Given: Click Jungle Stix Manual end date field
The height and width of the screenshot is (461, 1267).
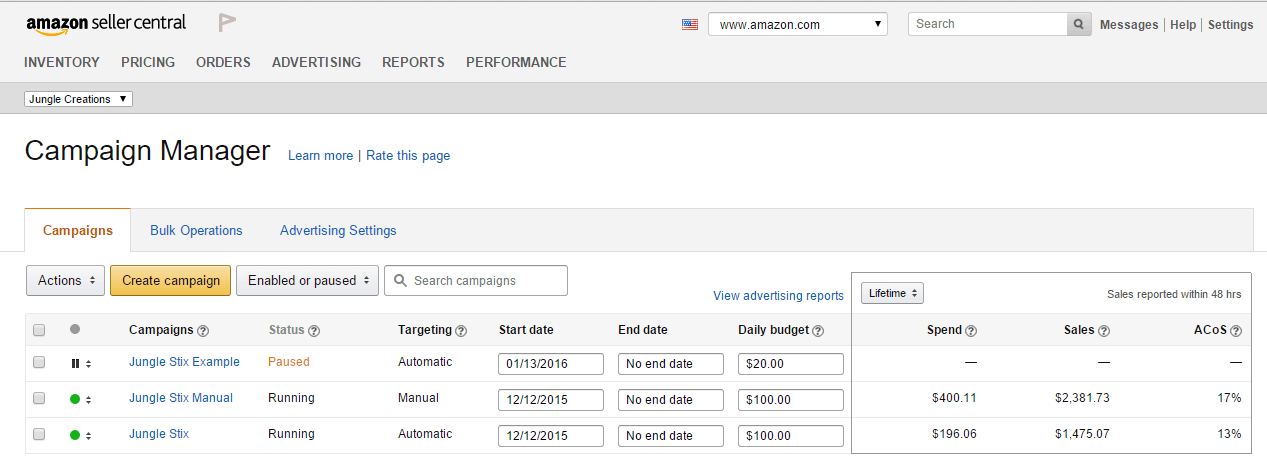Looking at the screenshot, I should click(671, 400).
